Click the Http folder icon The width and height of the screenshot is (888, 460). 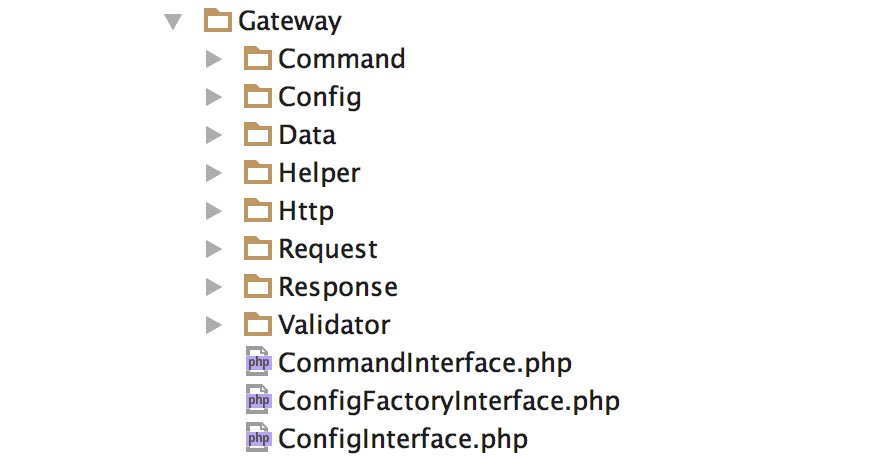(x=258, y=210)
